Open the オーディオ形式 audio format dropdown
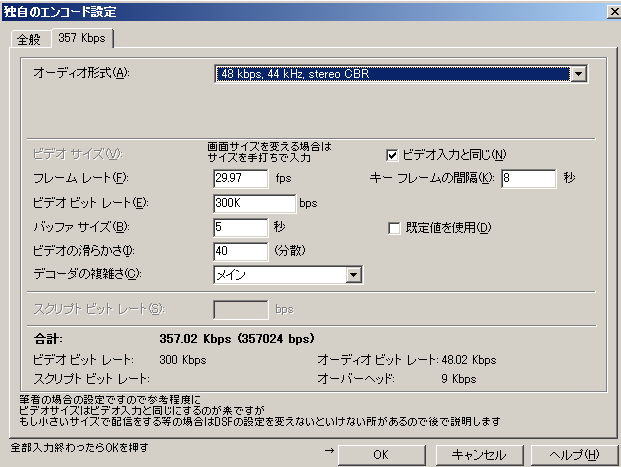 pos(401,74)
